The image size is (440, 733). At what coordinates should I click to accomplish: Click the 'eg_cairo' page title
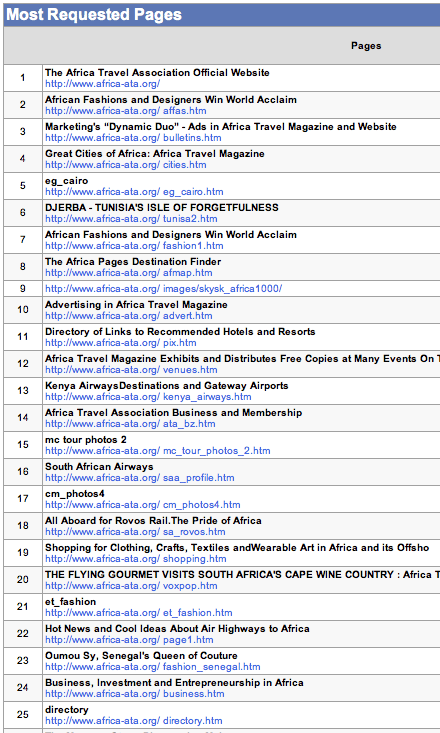click(66, 181)
